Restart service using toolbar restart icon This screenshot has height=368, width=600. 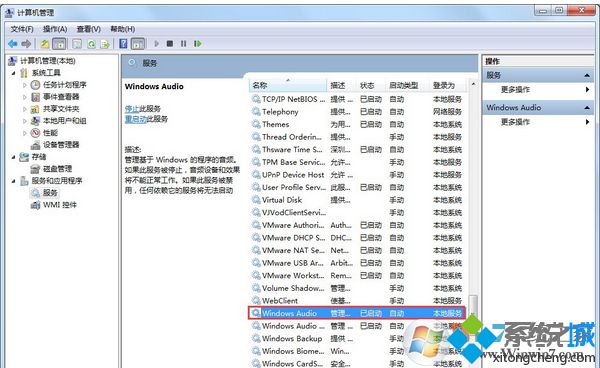197,44
